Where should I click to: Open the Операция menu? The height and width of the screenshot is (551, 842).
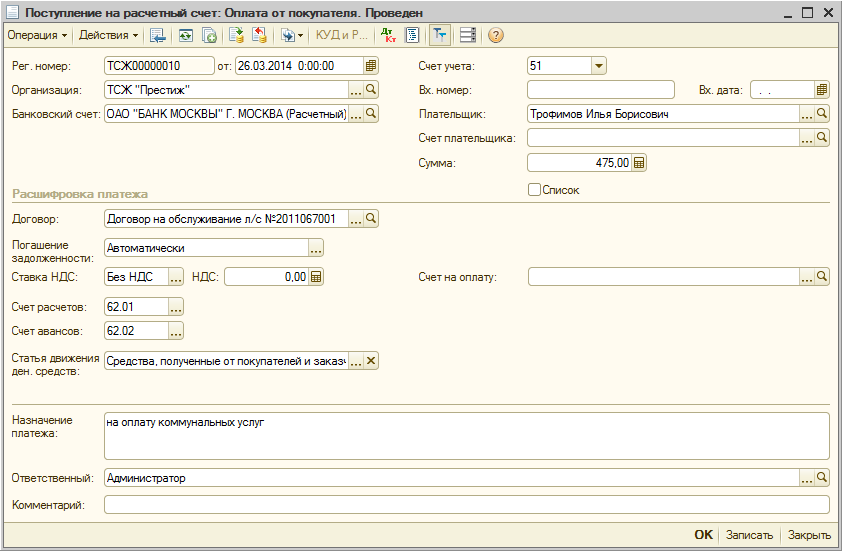pos(37,35)
